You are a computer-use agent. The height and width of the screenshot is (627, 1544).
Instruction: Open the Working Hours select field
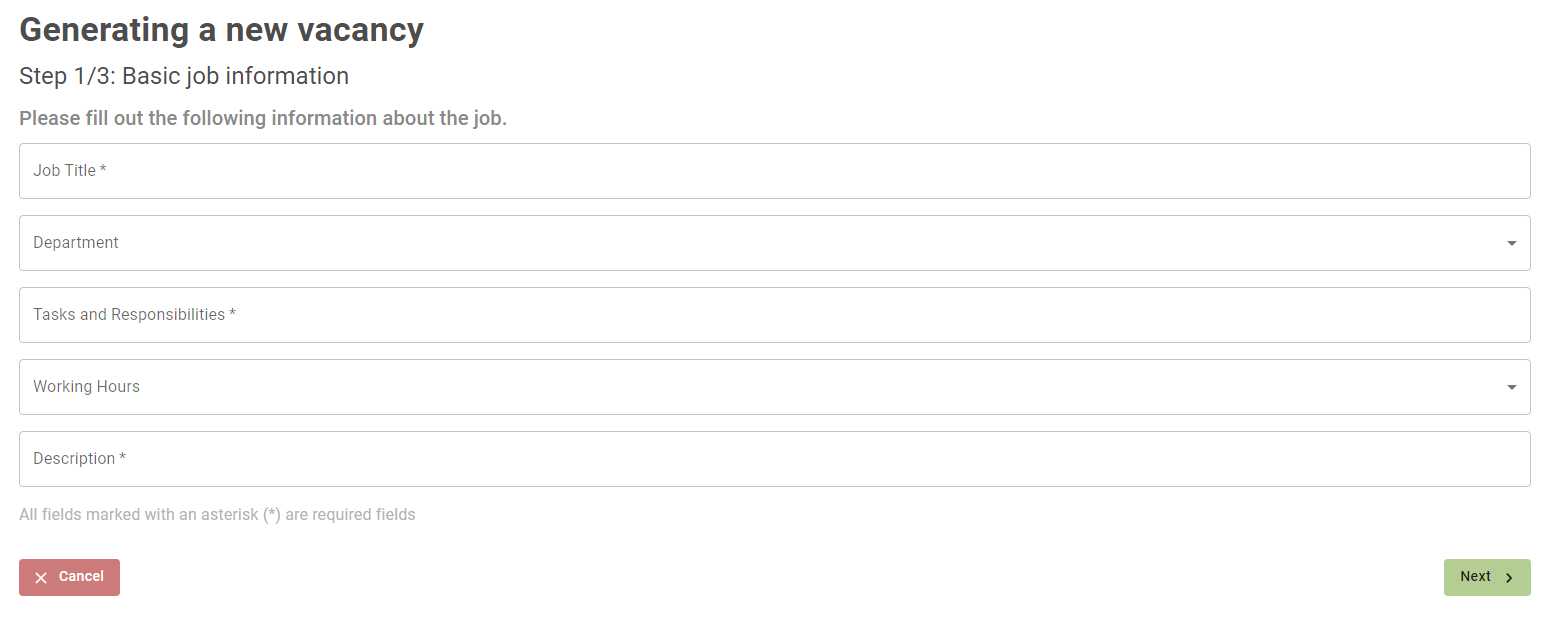pyautogui.click(x=774, y=387)
